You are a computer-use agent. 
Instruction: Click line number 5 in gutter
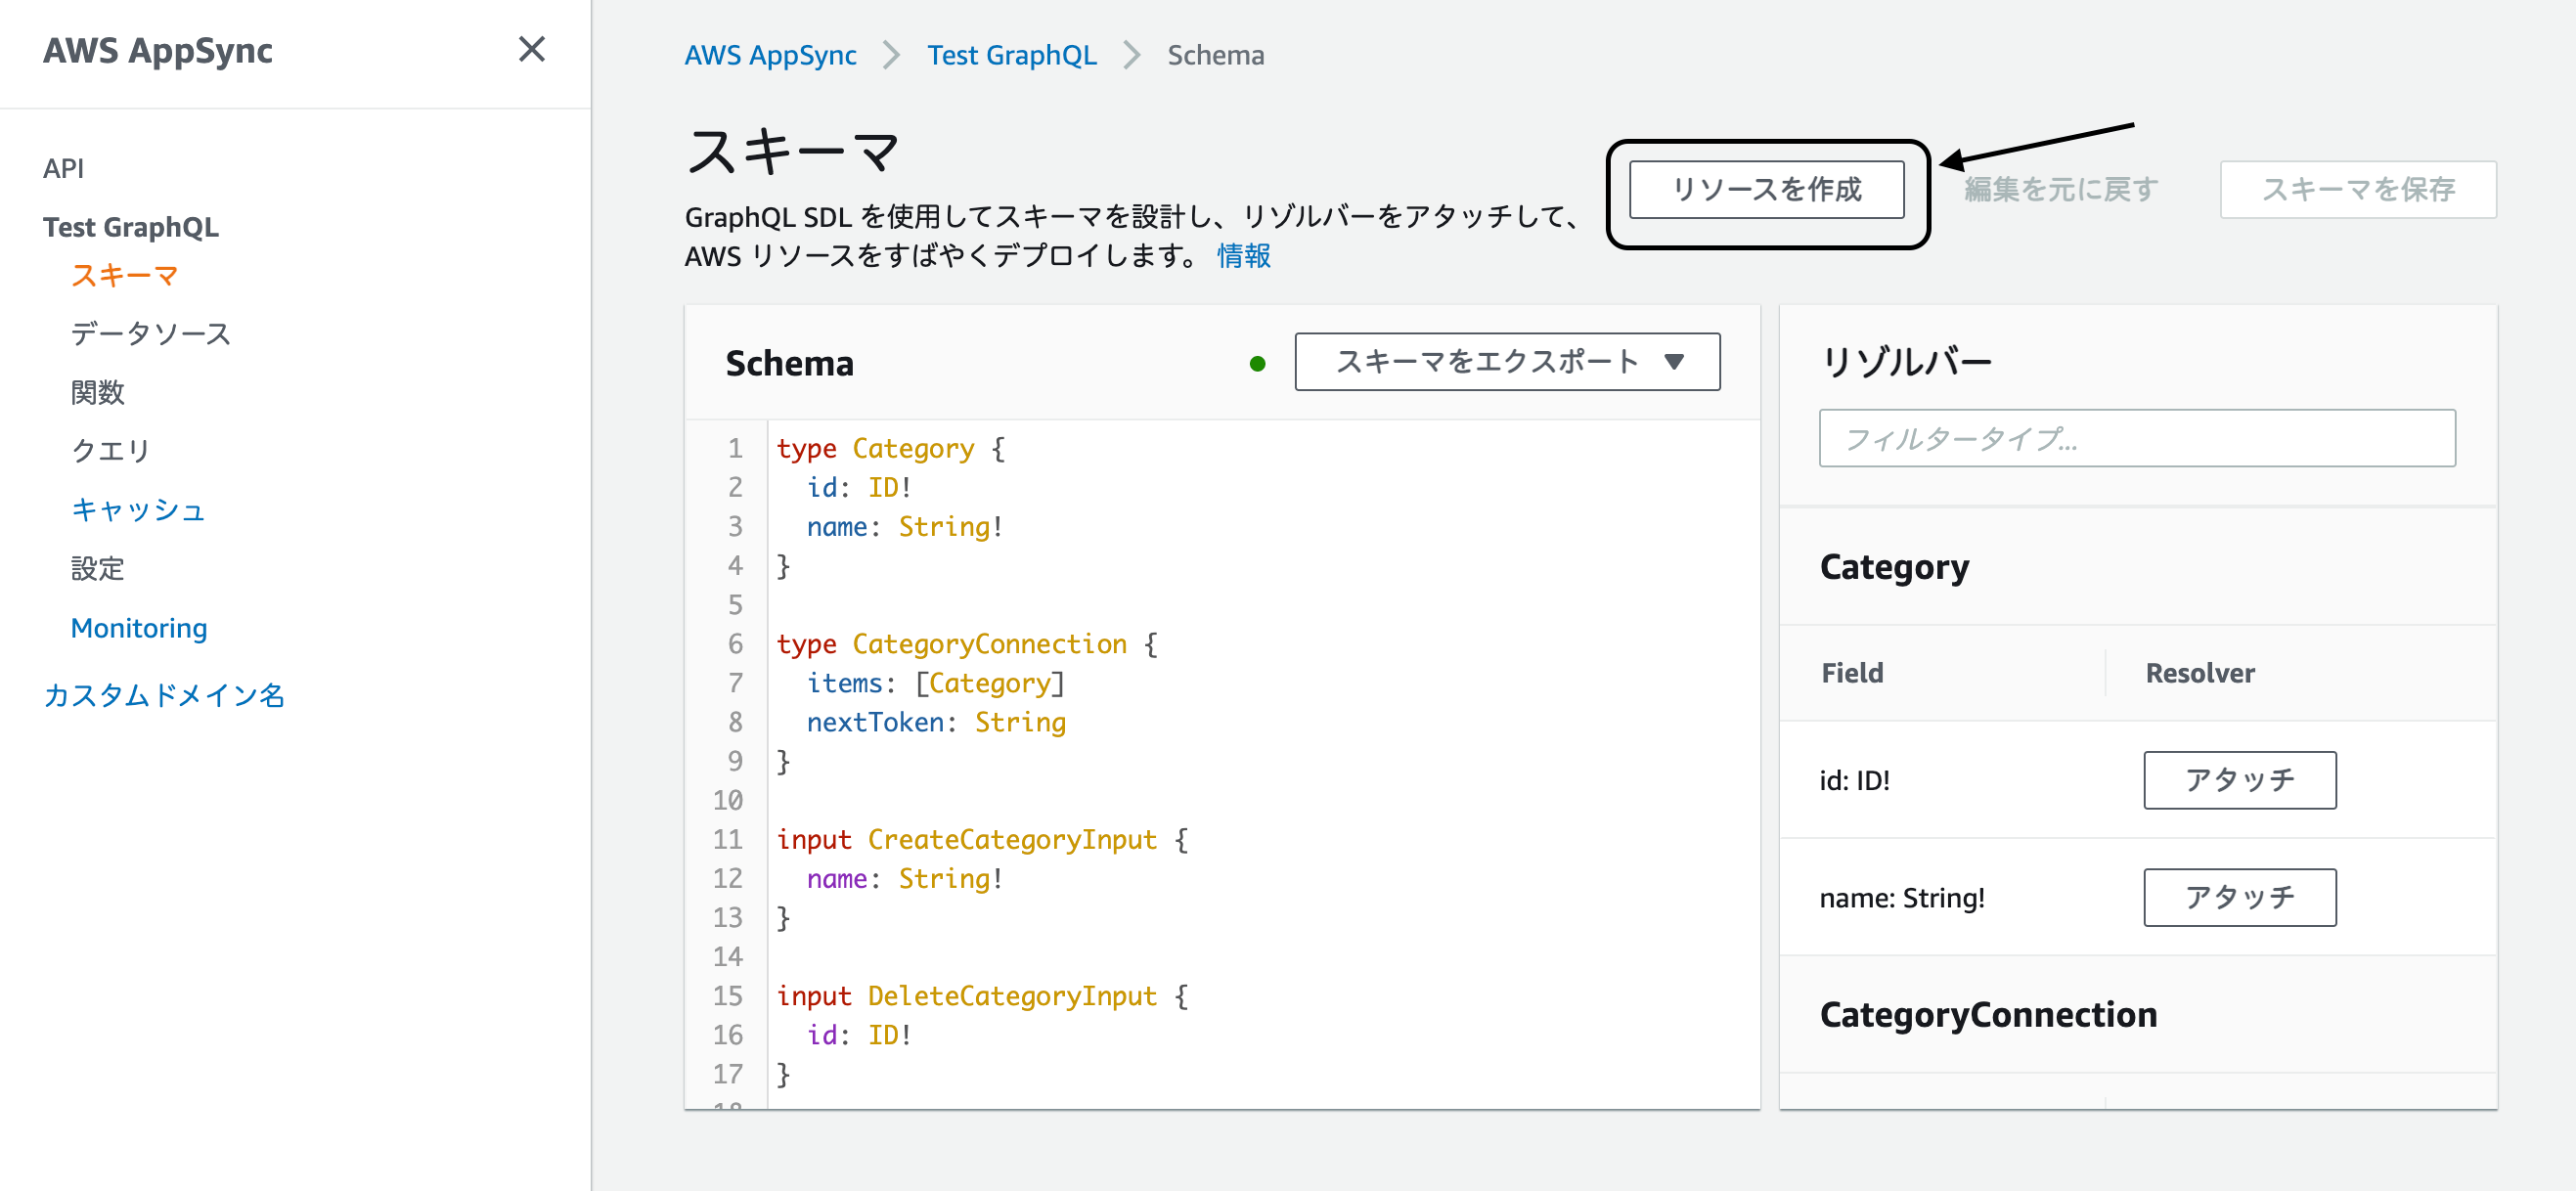tap(735, 605)
